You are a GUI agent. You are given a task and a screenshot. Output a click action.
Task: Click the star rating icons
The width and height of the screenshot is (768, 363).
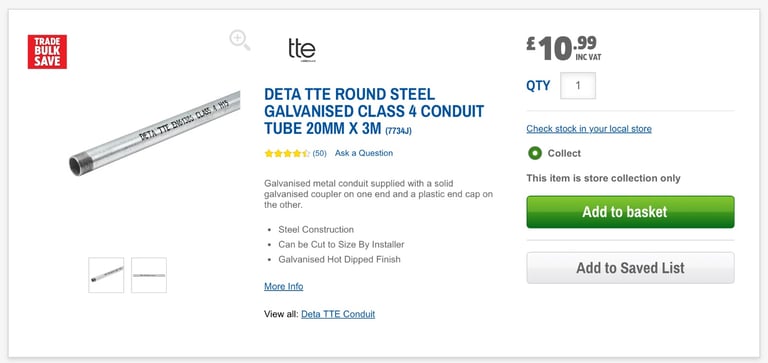pyautogui.click(x=287, y=153)
